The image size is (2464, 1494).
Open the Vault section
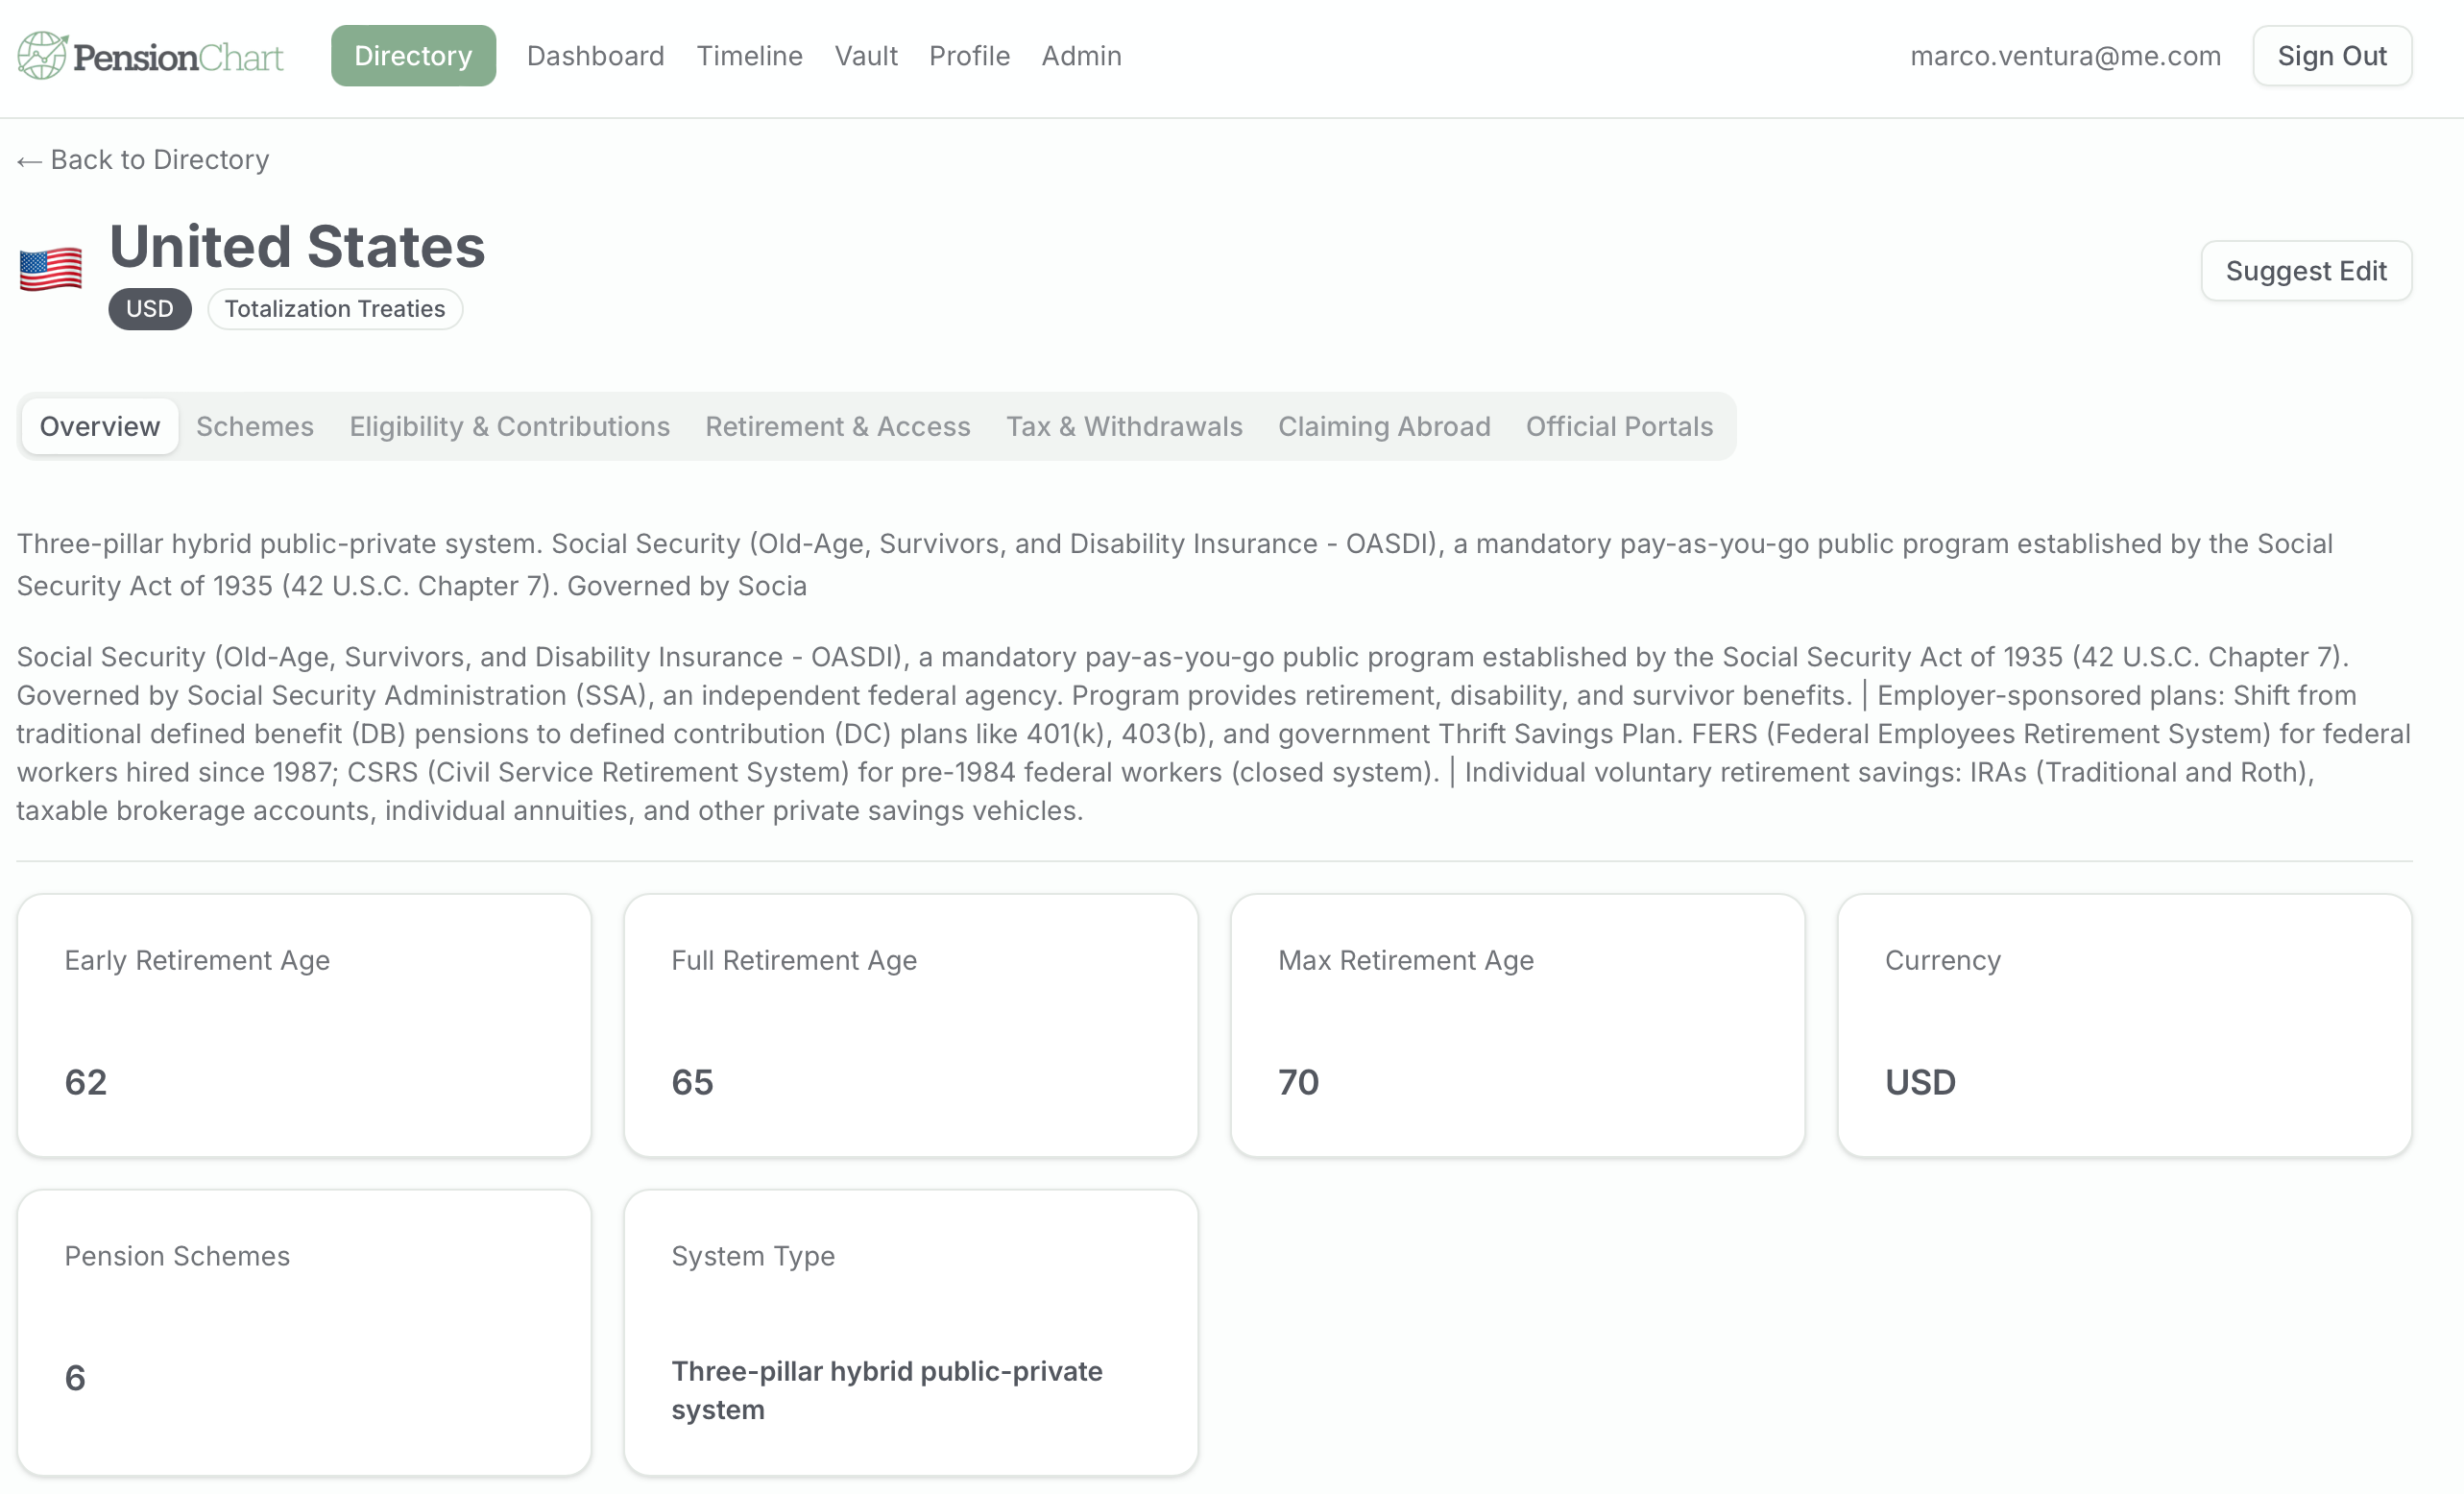866,56
